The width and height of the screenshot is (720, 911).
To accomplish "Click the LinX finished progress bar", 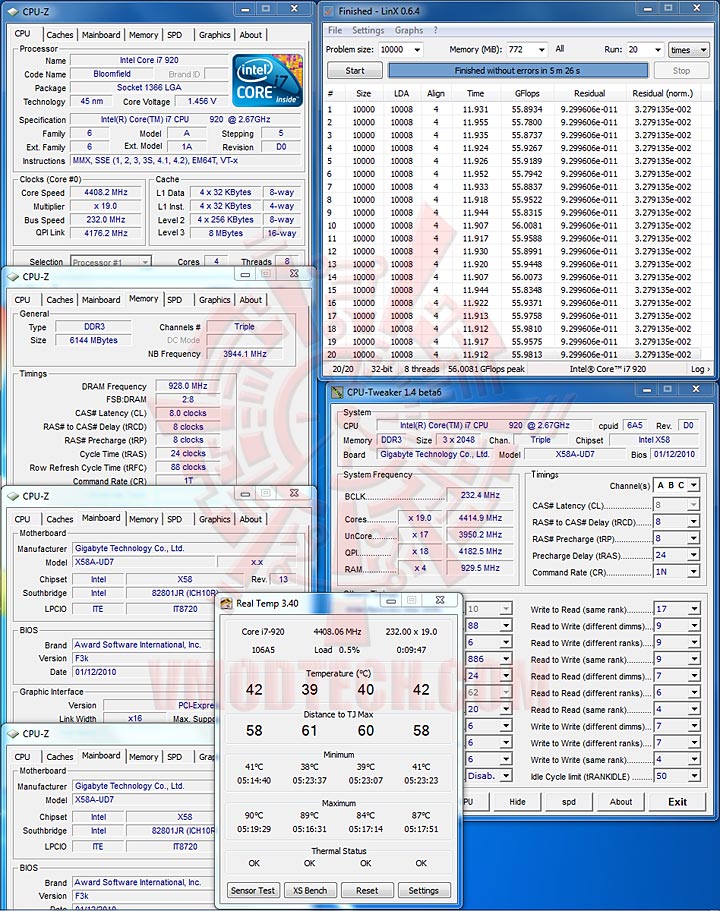I will tap(517, 71).
